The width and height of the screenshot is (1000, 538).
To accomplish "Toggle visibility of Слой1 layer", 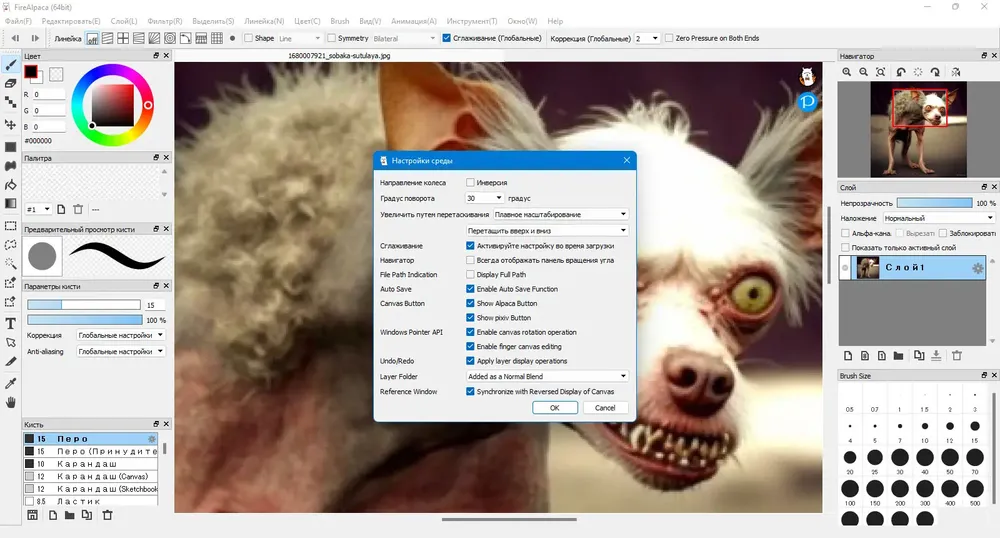I will click(845, 268).
